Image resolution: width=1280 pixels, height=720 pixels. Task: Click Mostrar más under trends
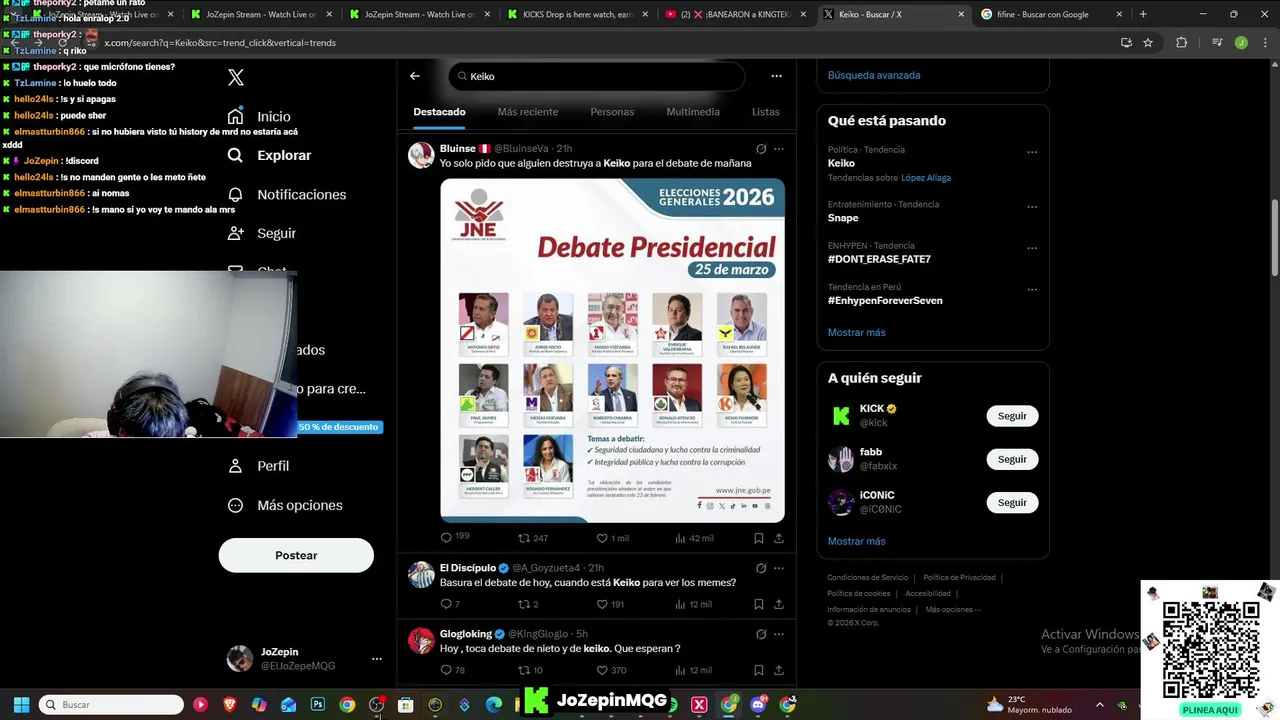point(856,332)
